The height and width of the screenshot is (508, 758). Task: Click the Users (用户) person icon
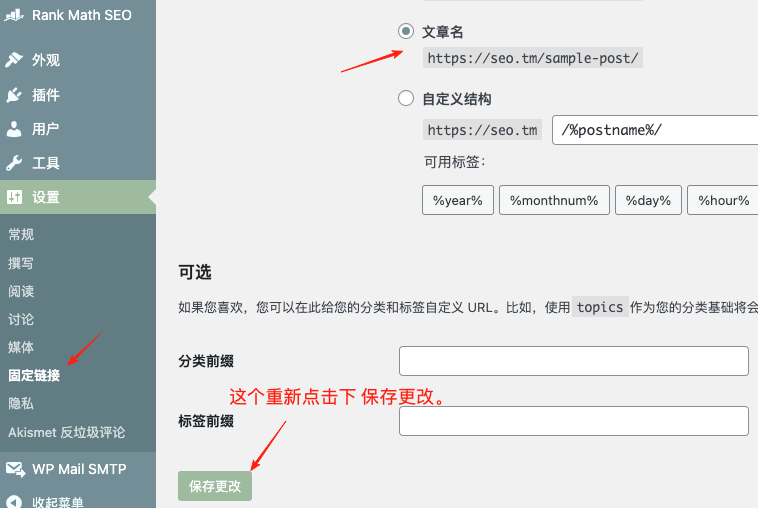(x=14, y=129)
